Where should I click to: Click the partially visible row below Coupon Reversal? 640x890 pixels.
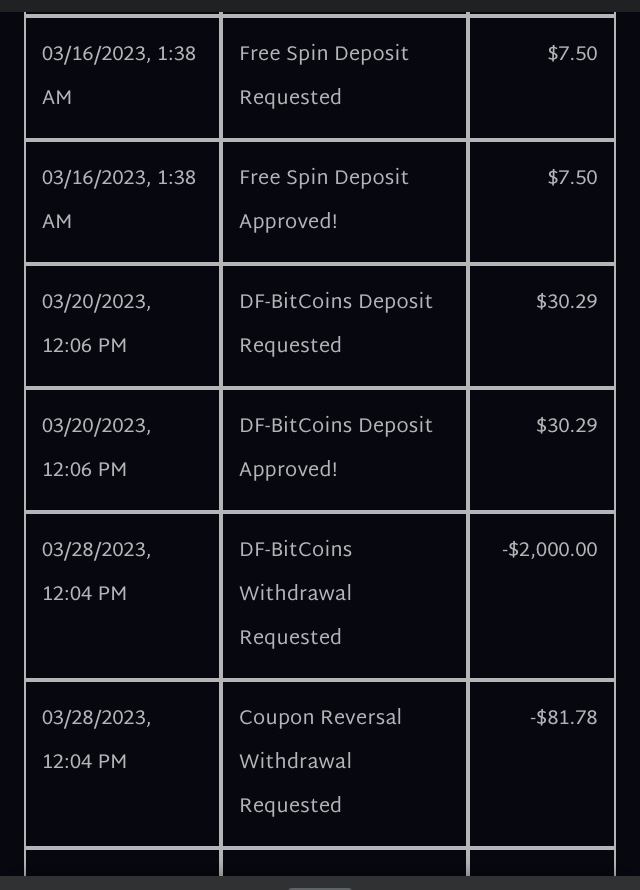(x=320, y=862)
